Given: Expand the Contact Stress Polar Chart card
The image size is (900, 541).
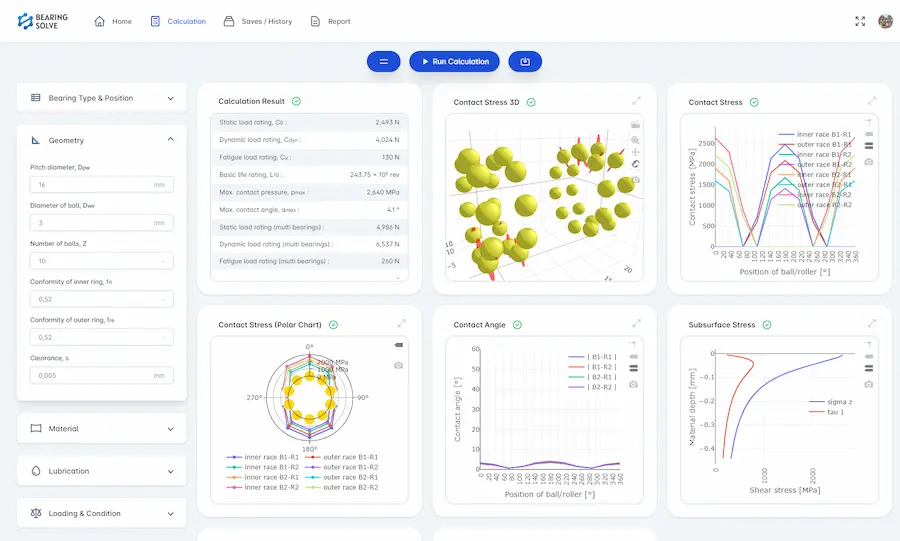Looking at the screenshot, I should pos(401,323).
